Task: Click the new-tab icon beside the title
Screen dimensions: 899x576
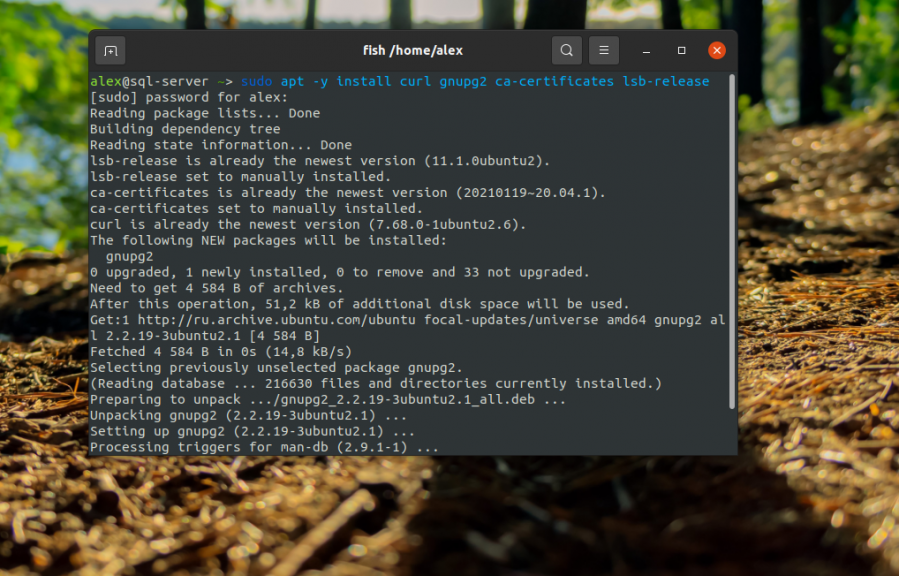Action: coord(110,50)
